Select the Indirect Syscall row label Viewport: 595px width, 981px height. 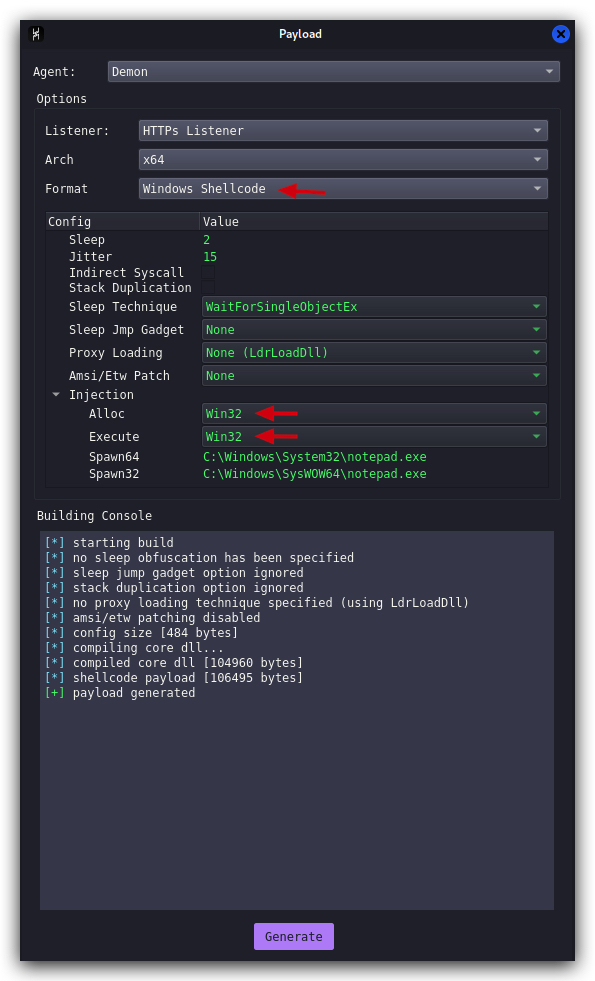[126, 273]
